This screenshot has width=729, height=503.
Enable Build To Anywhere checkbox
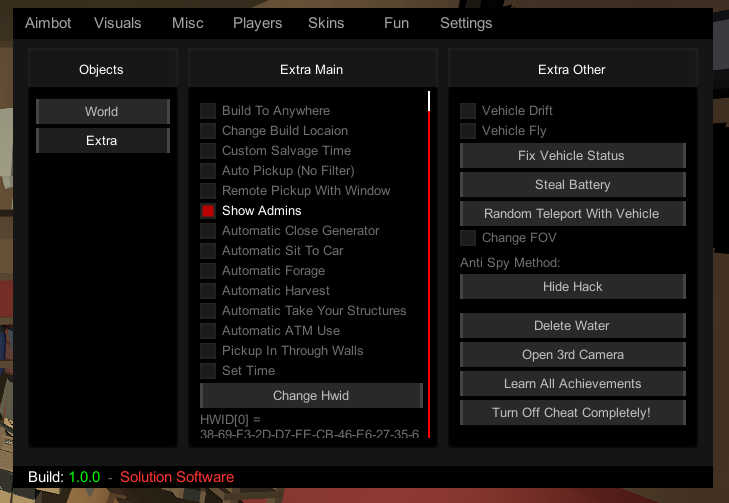coord(208,111)
